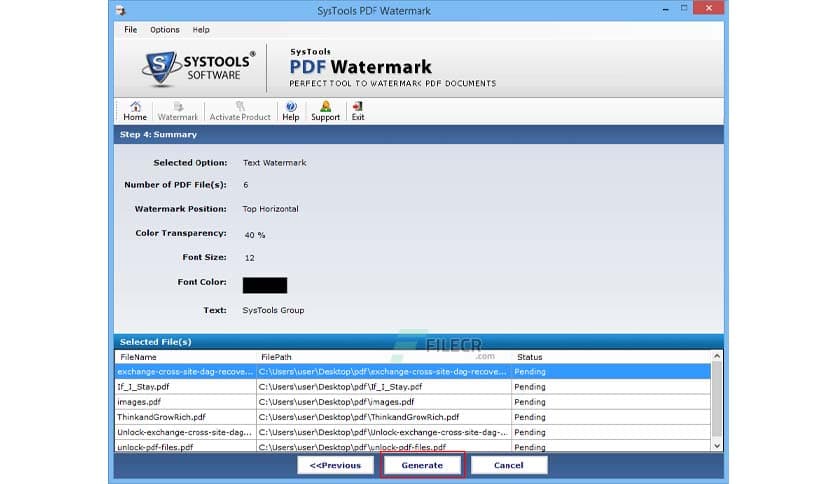Close the SysTools PDF Watermark window
Screen dimensions: 836x484
pyautogui.click(x=709, y=8)
